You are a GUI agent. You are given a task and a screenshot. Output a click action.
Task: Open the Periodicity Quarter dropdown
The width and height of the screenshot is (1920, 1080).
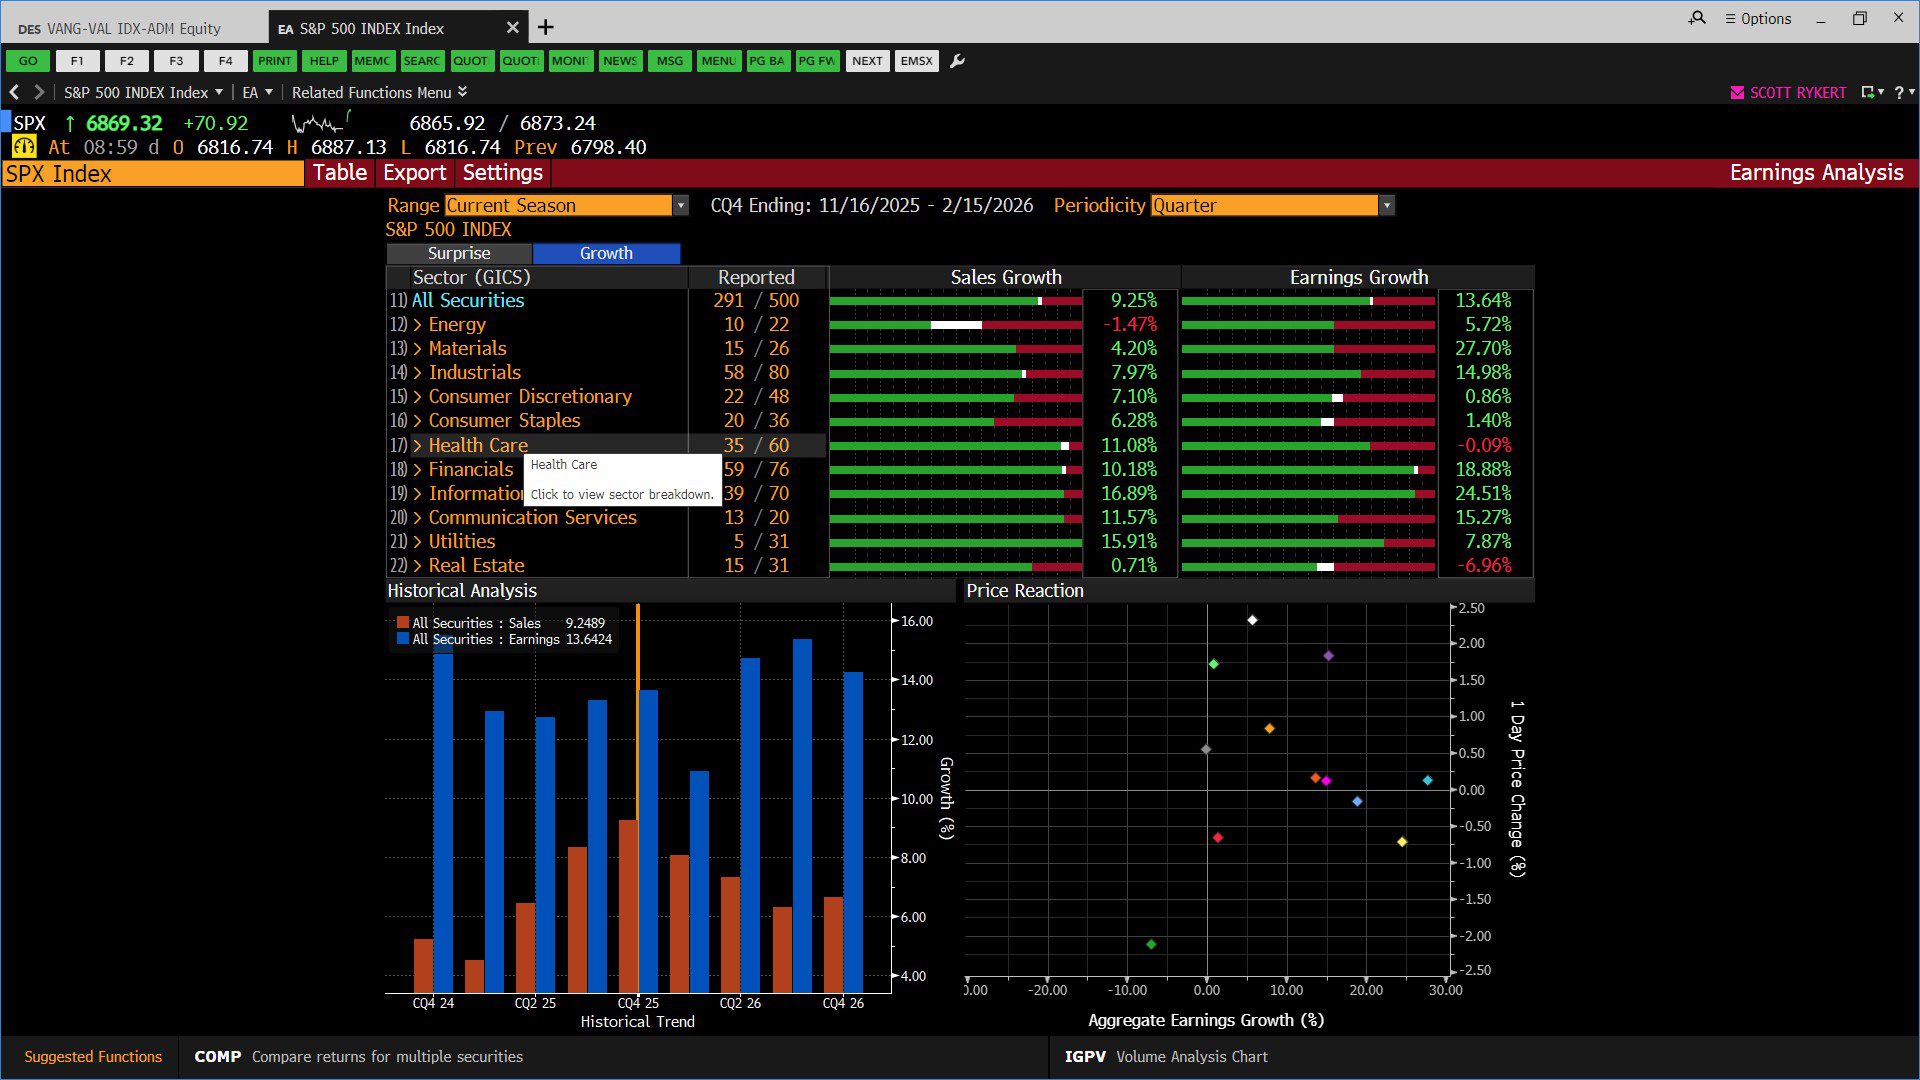click(1272, 205)
